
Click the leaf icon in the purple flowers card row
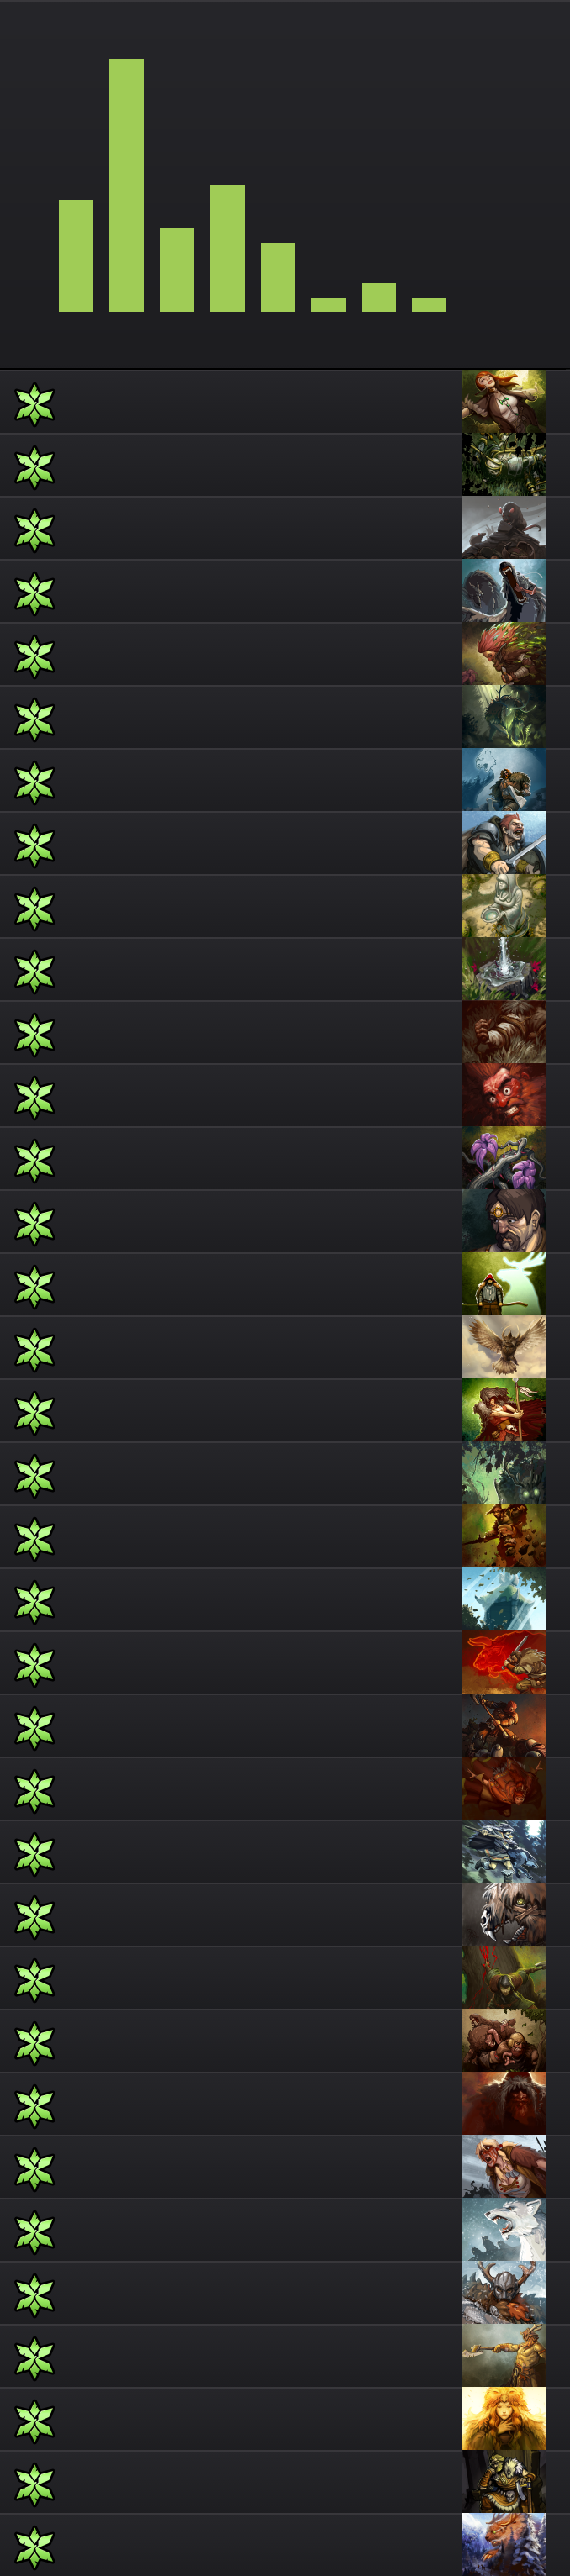pyautogui.click(x=34, y=1161)
